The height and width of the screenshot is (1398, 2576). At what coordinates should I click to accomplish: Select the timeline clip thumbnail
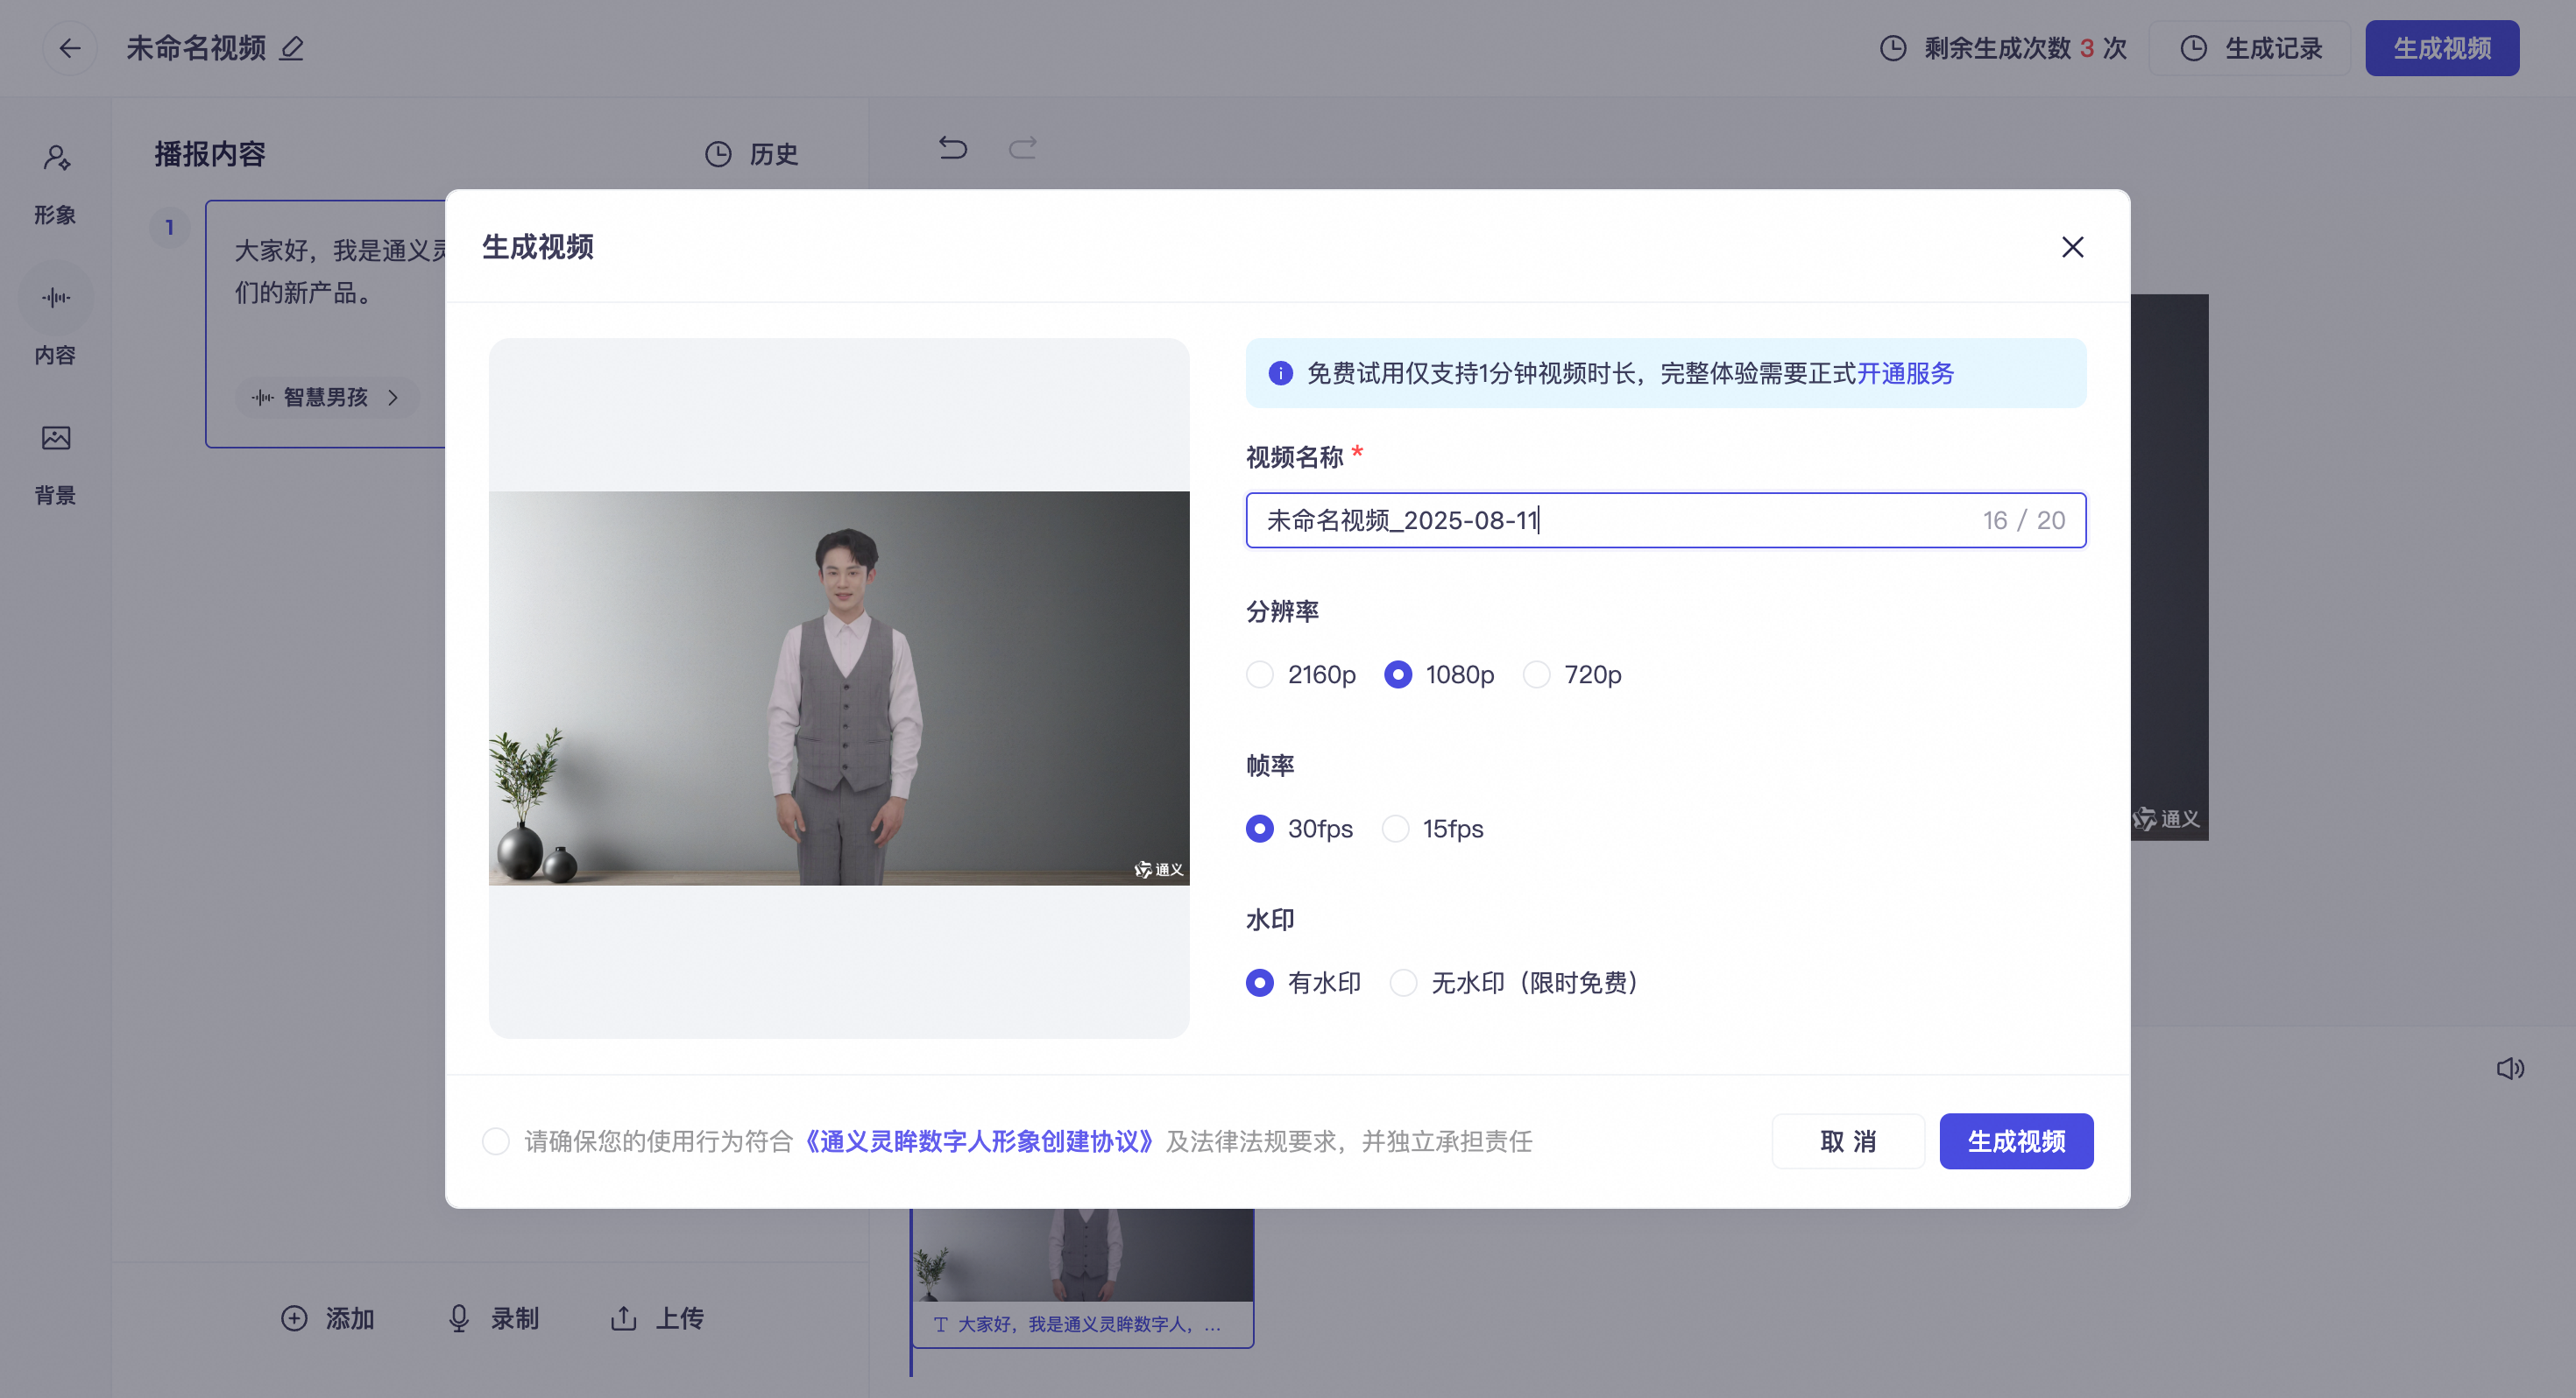[x=1083, y=1277]
